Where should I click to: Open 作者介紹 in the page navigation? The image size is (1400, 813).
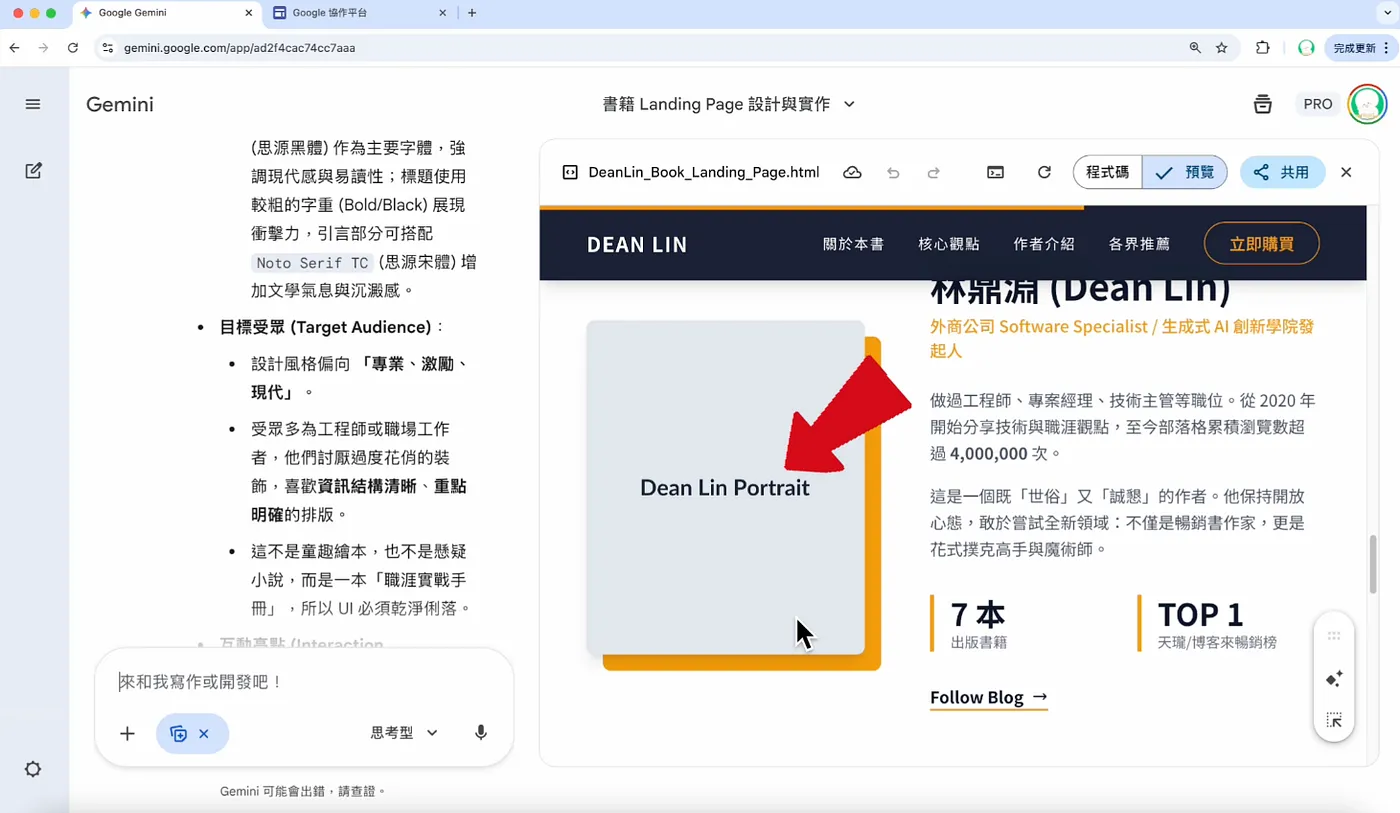tap(1044, 244)
